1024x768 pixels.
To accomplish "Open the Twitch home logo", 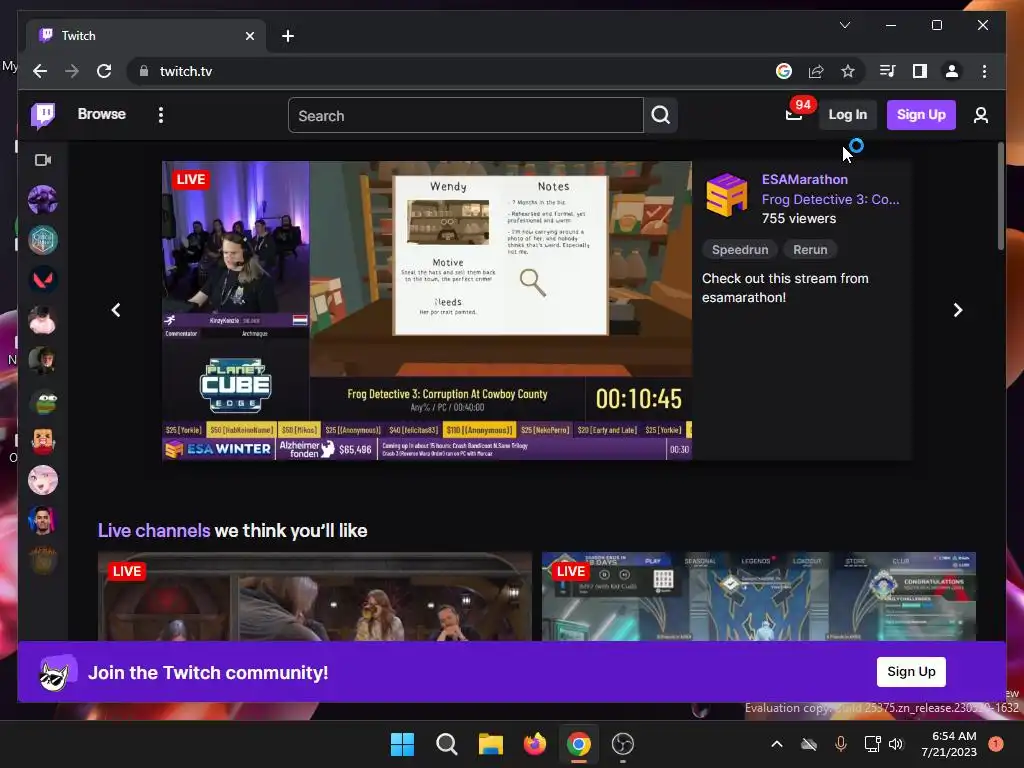I will (43, 116).
